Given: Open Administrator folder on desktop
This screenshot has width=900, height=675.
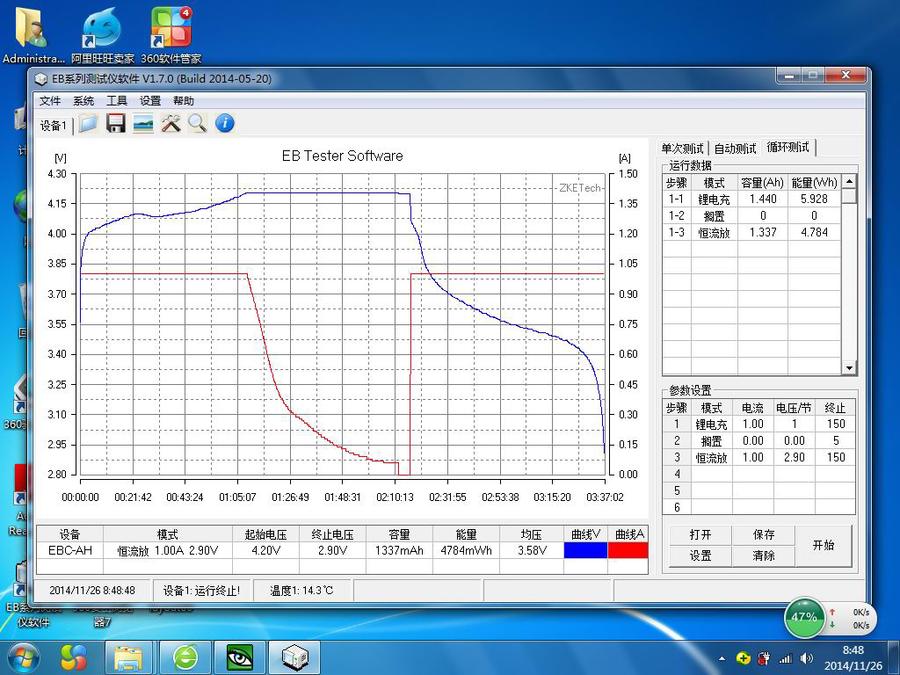Looking at the screenshot, I should [33, 35].
